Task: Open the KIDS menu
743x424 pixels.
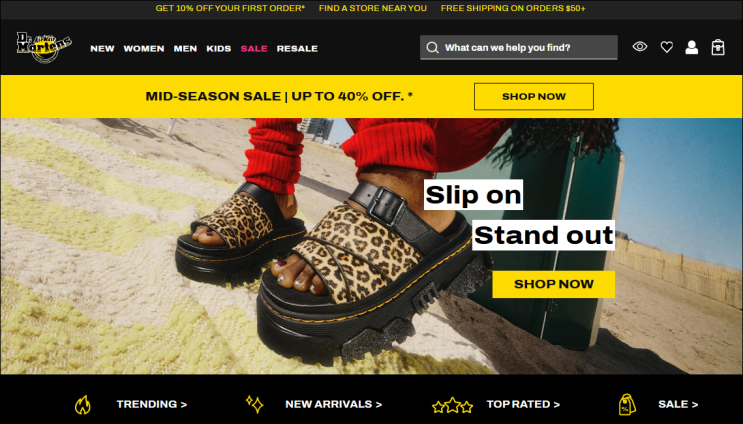Action: 218,48
